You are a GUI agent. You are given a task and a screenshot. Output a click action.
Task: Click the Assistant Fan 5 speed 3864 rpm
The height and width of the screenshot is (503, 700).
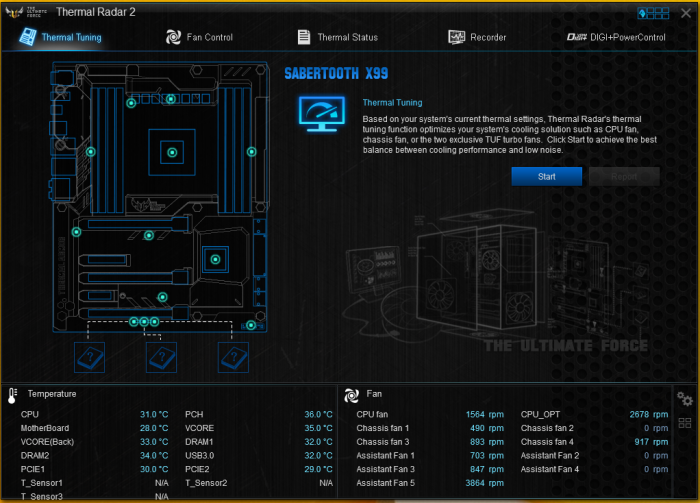pyautogui.click(x=485, y=483)
